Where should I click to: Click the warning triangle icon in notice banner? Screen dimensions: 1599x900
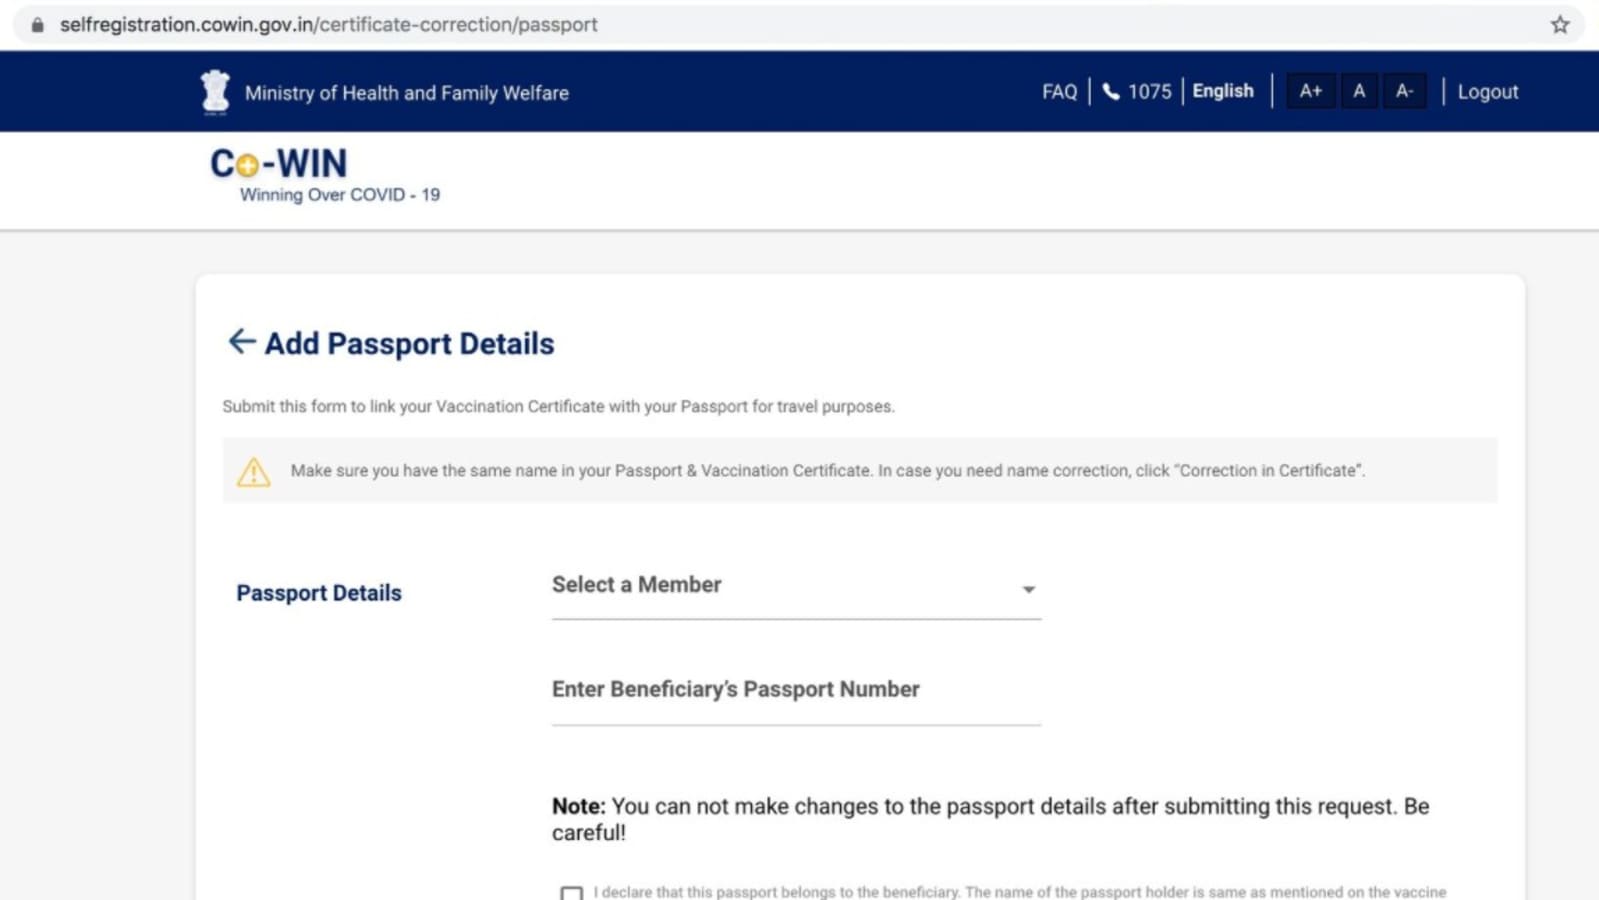pos(254,471)
